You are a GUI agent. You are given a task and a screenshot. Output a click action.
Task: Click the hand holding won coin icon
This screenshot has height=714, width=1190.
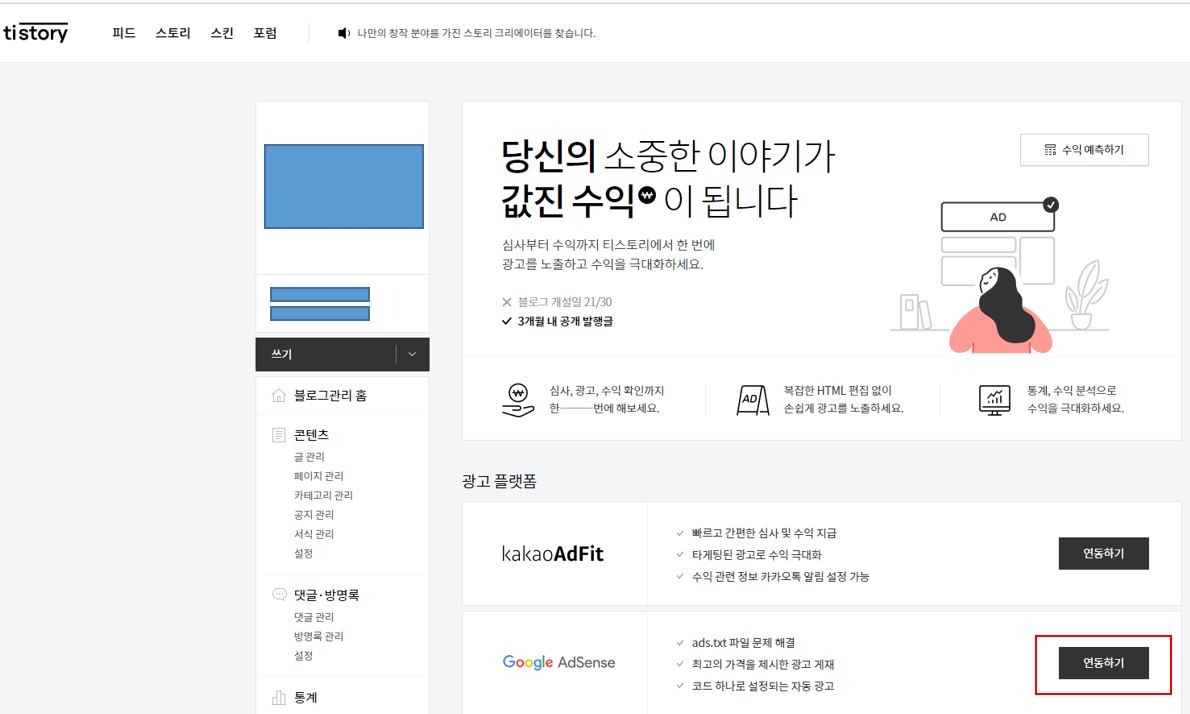pos(518,400)
